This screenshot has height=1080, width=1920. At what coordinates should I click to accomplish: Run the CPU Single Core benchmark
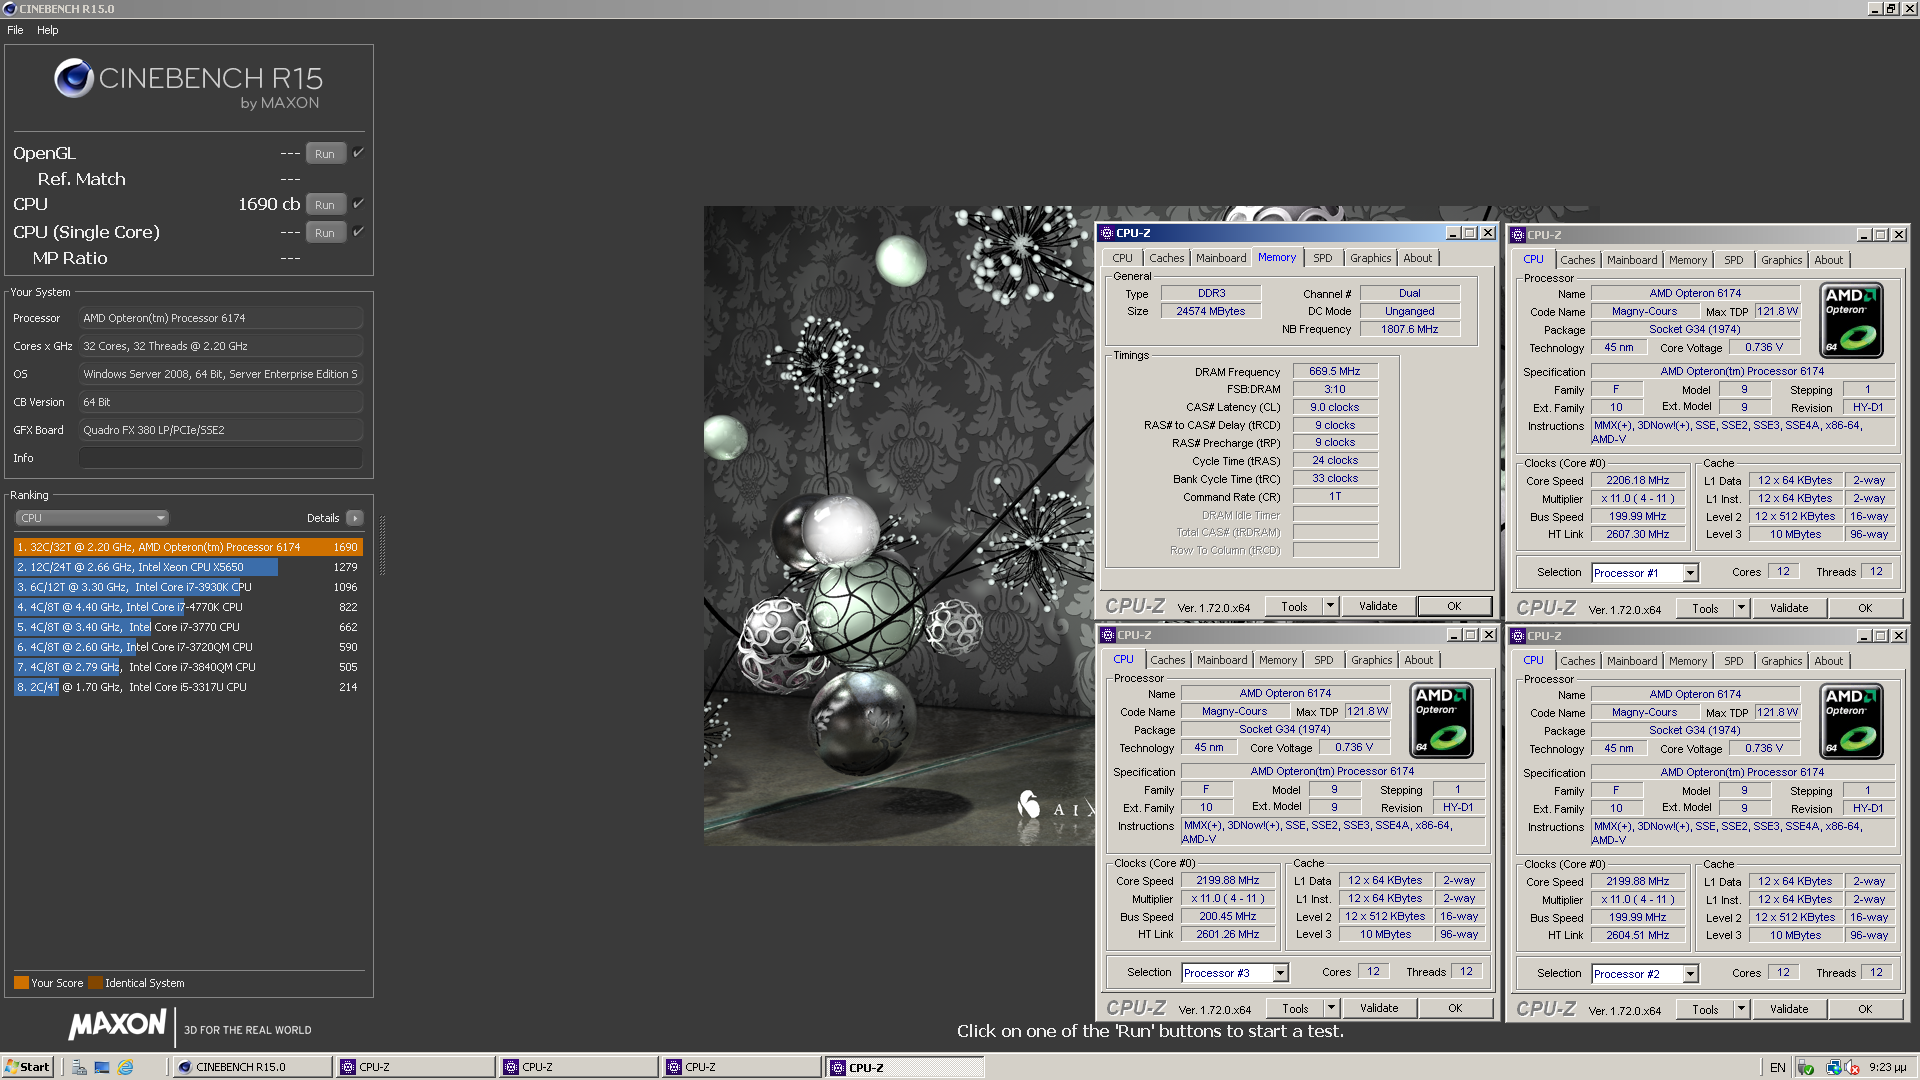(325, 233)
